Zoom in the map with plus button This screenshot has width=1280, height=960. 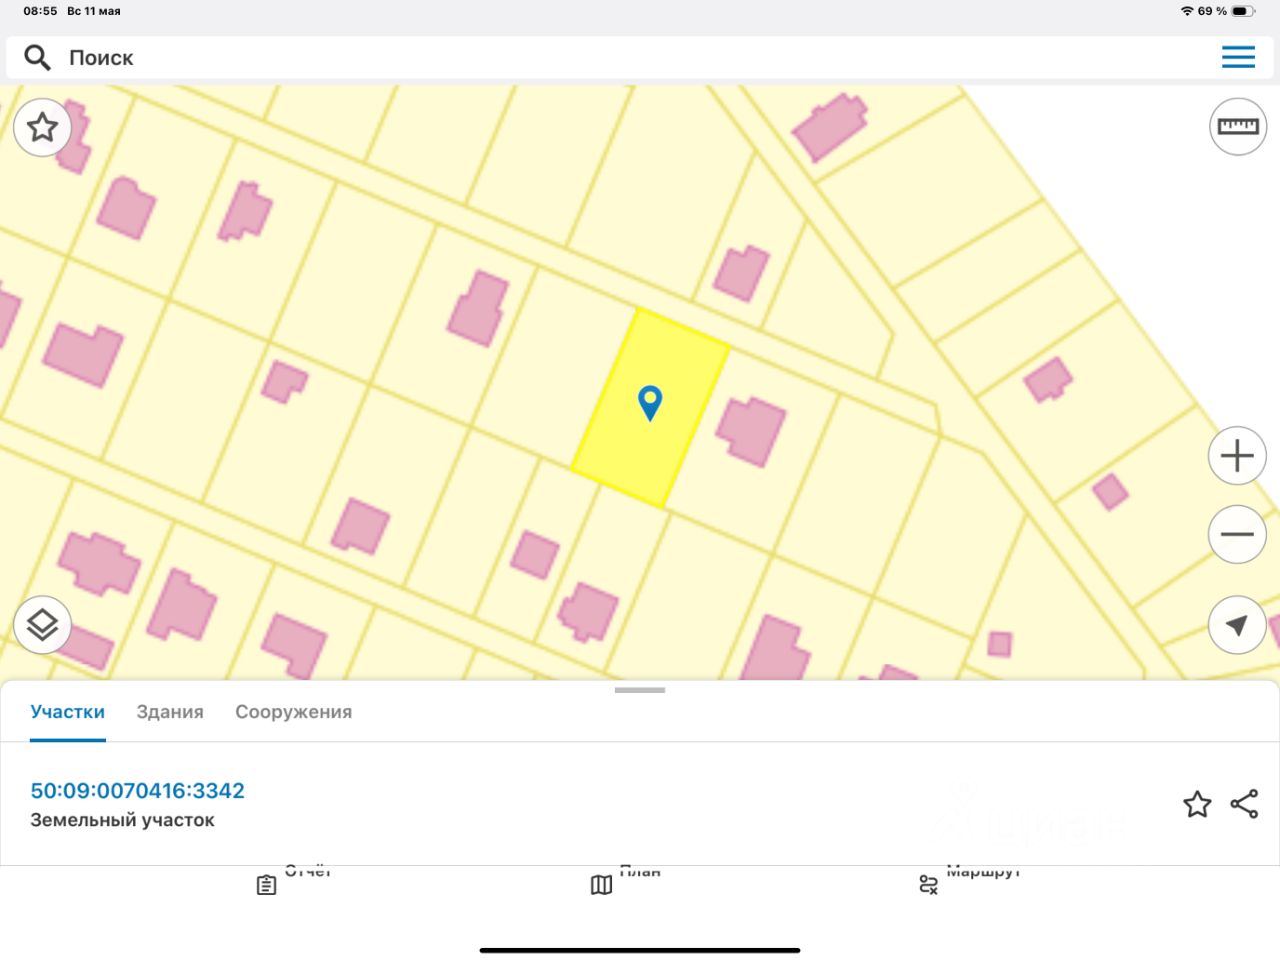point(1237,456)
